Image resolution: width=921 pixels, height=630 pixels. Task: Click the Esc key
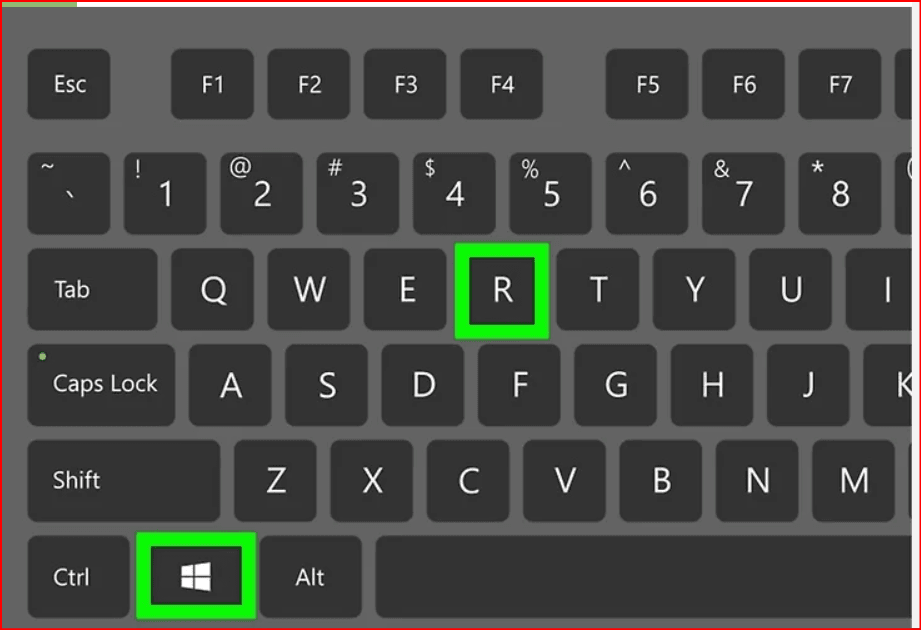(69, 84)
